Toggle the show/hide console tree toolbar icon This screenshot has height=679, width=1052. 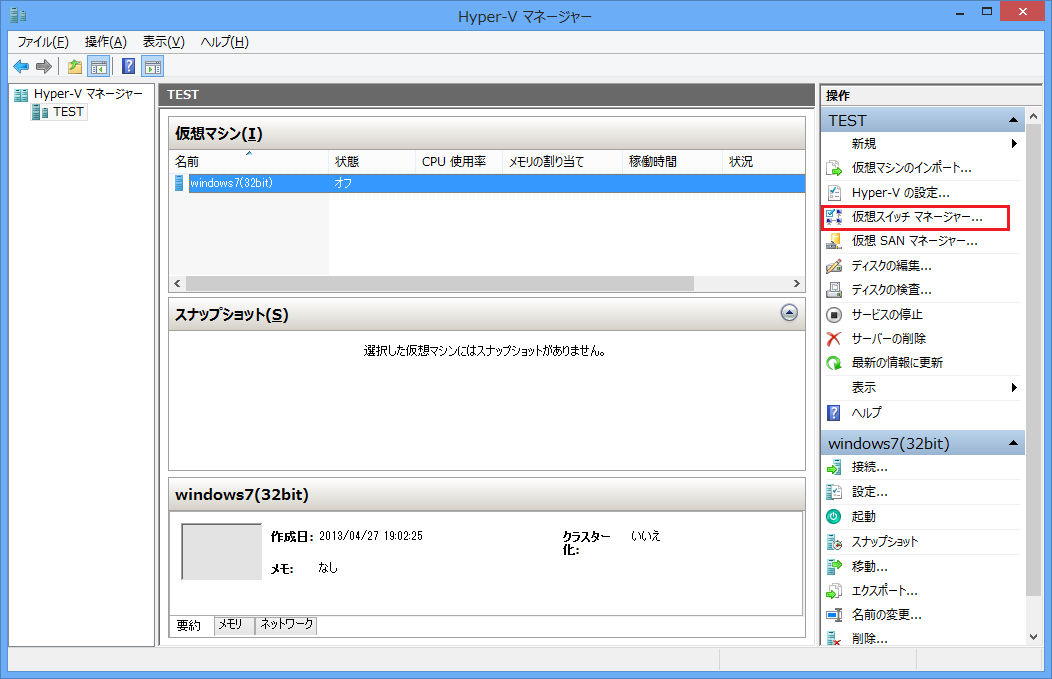[x=99, y=66]
